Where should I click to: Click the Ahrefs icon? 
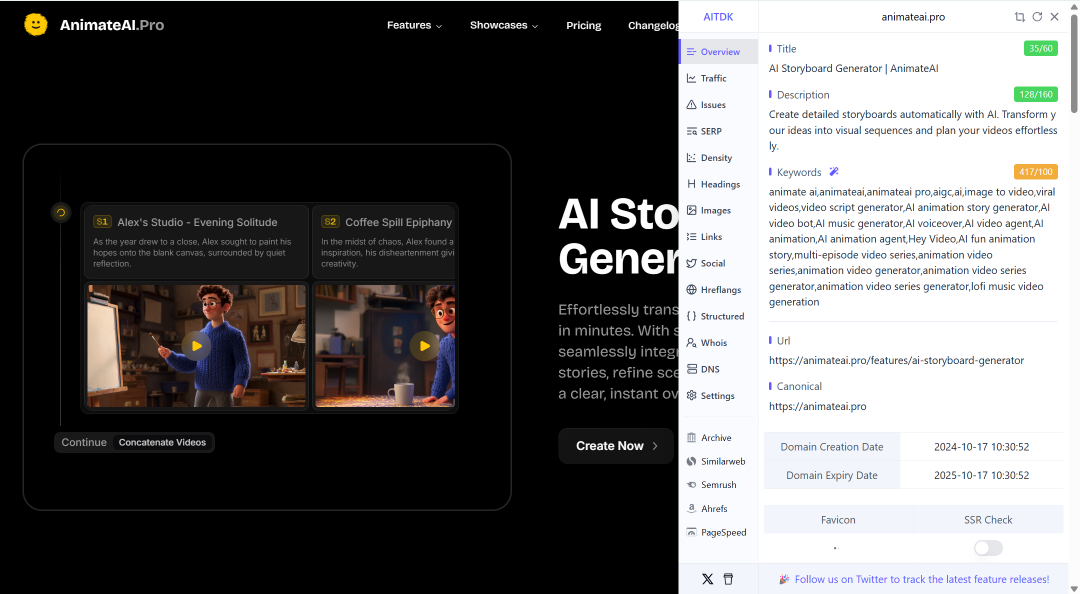(x=692, y=509)
